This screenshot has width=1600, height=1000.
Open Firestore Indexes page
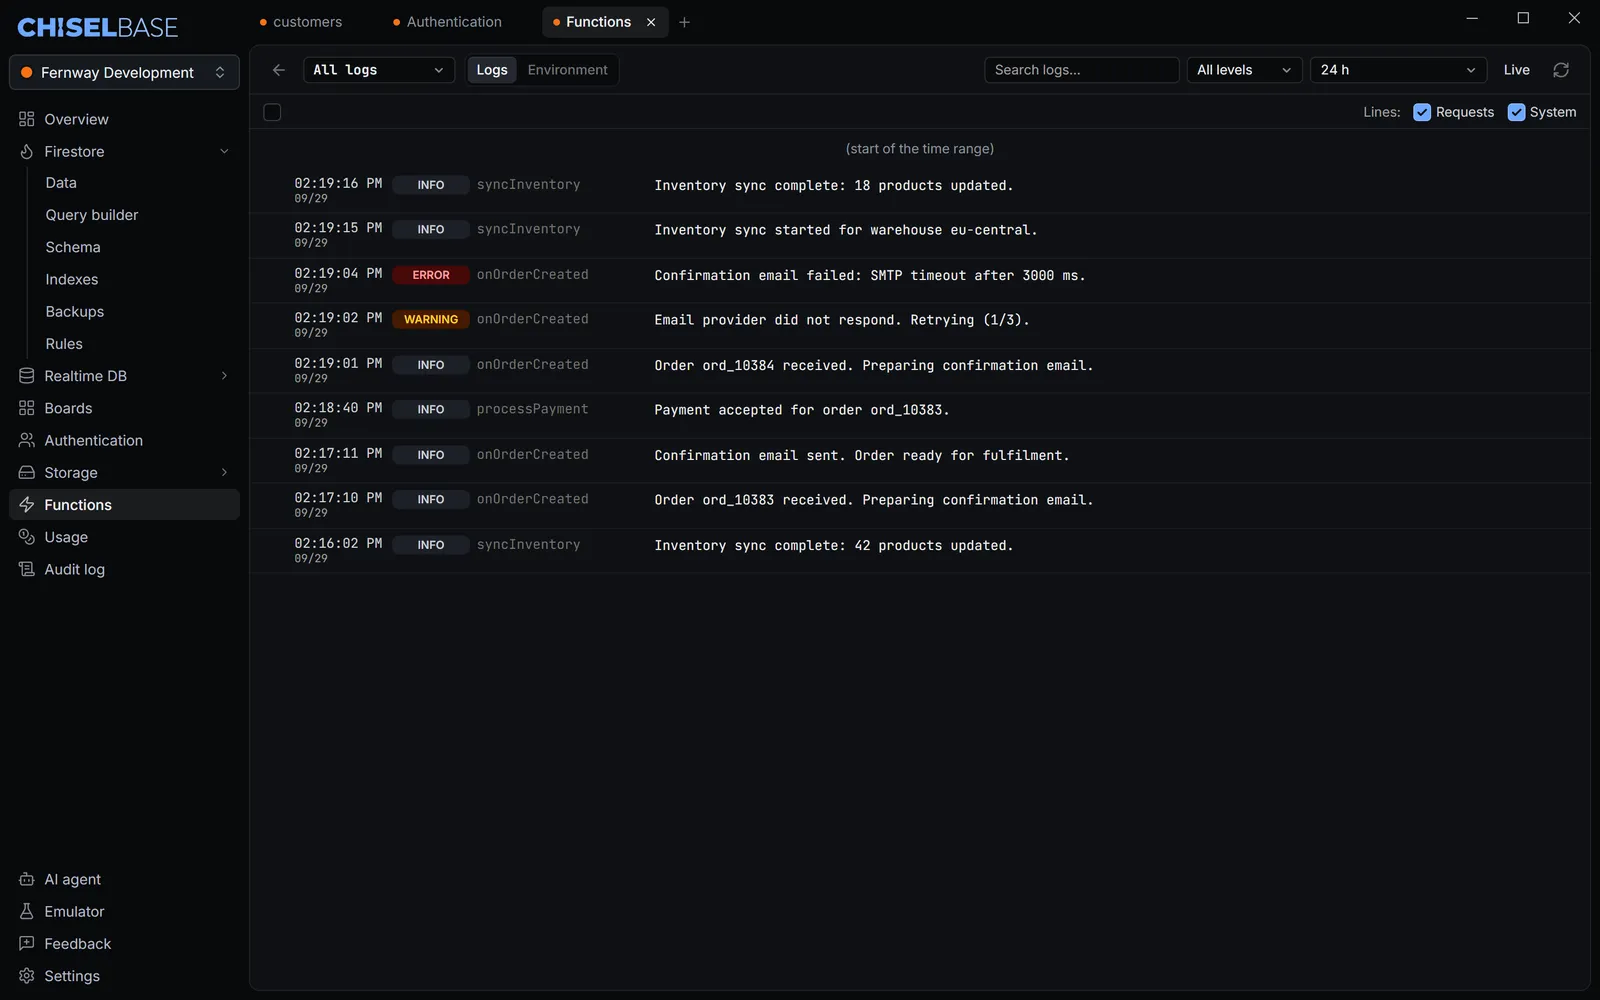click(x=72, y=279)
